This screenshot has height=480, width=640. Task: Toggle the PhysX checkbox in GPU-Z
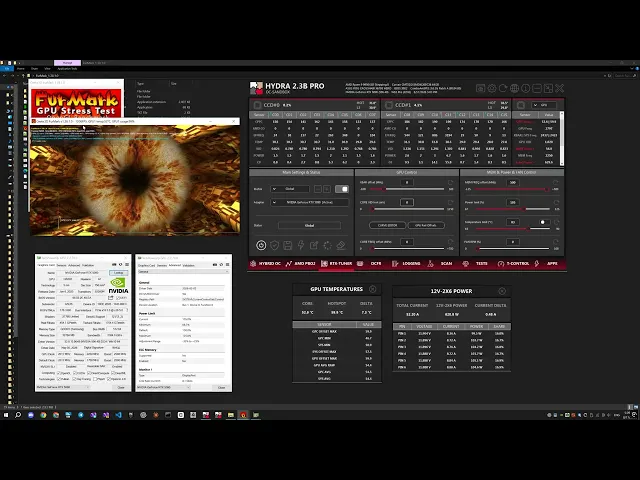96,379
